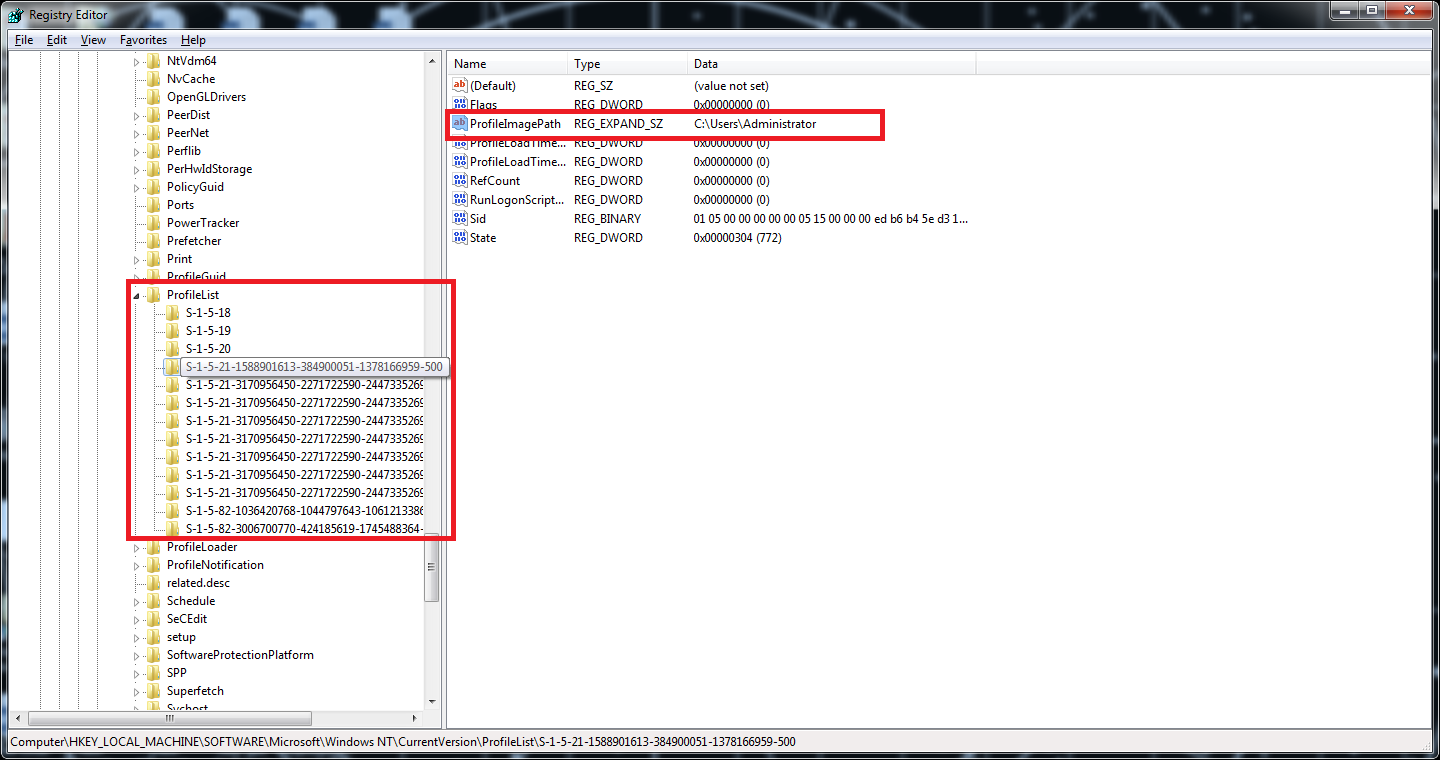Sort values by the Name column header
Screen dimensions: 1440x760
tap(507, 64)
